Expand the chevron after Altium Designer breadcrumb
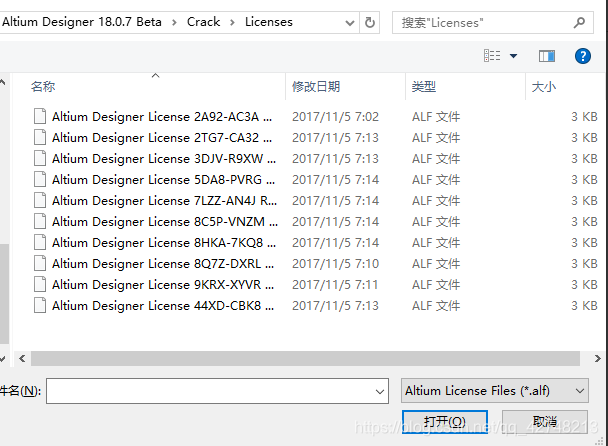This screenshot has width=608, height=446. coord(174,22)
